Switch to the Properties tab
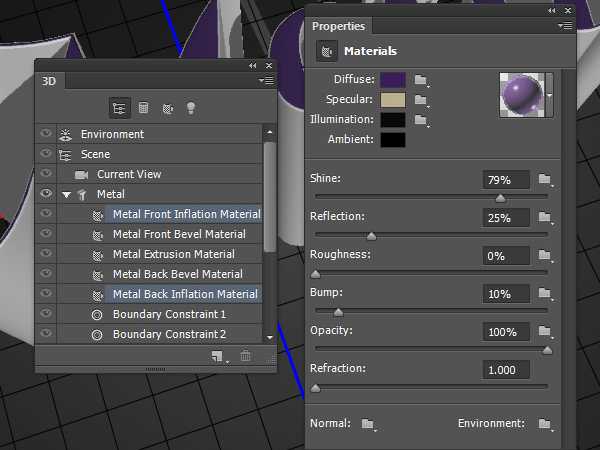 point(338,26)
